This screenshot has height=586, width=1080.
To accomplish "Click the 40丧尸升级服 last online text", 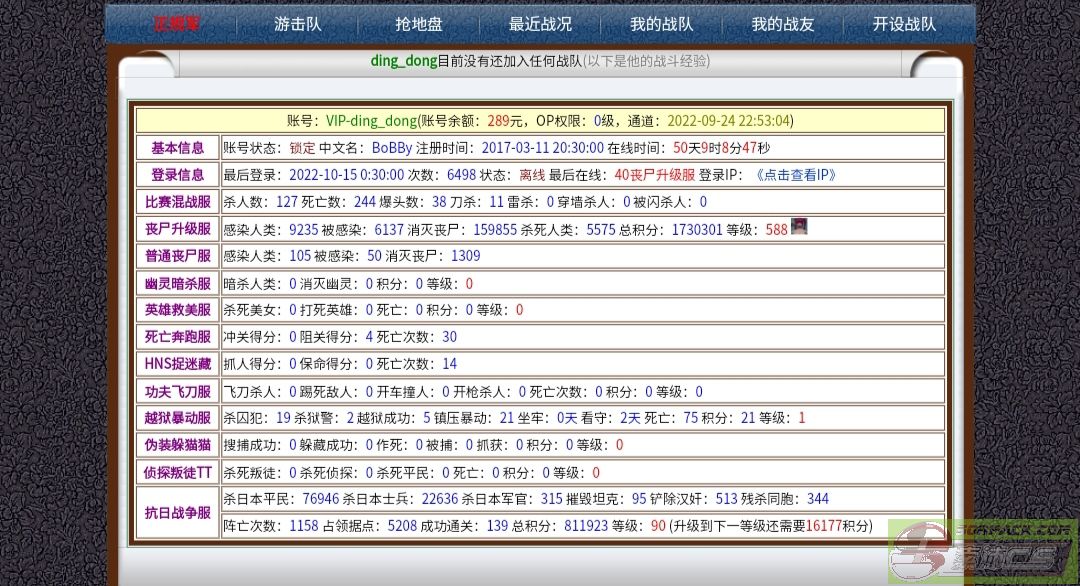I will (654, 175).
